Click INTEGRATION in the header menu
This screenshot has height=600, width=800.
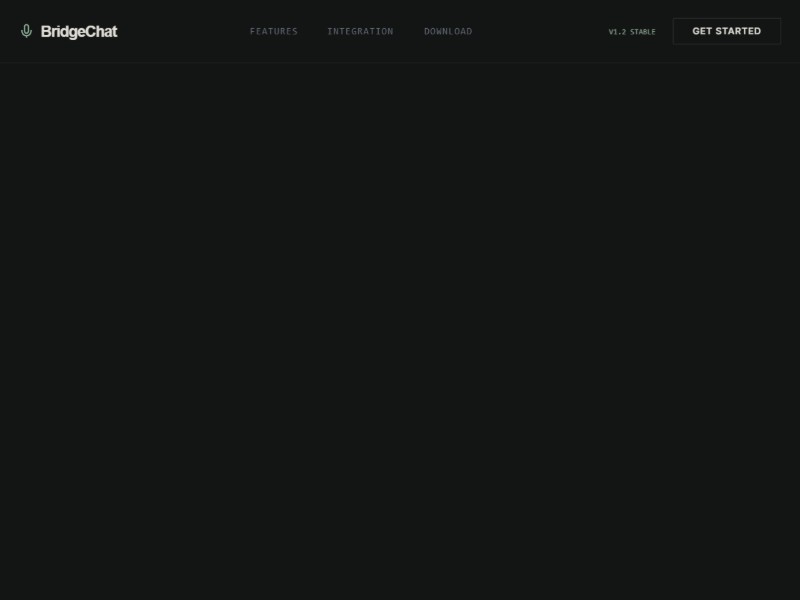(360, 31)
